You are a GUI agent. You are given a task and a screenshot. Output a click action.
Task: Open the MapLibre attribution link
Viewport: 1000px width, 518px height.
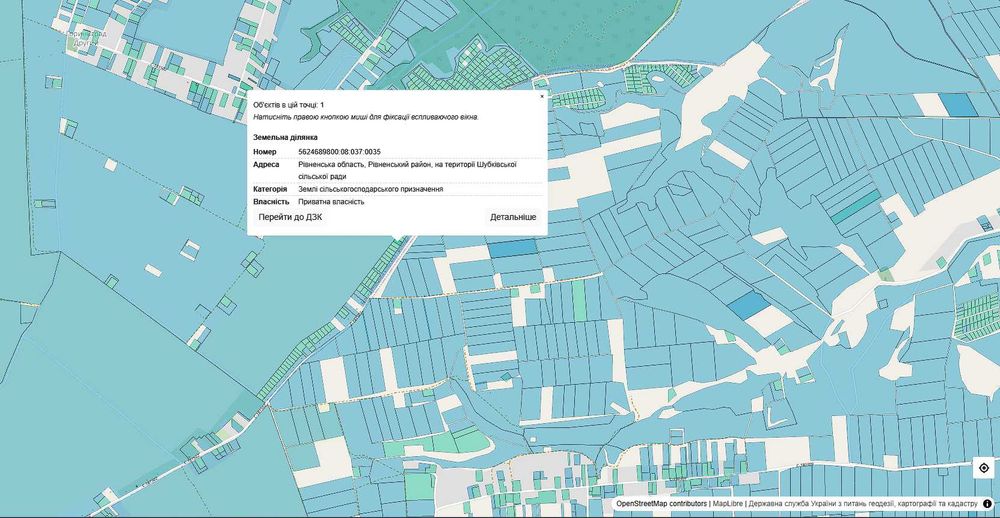(x=728, y=503)
